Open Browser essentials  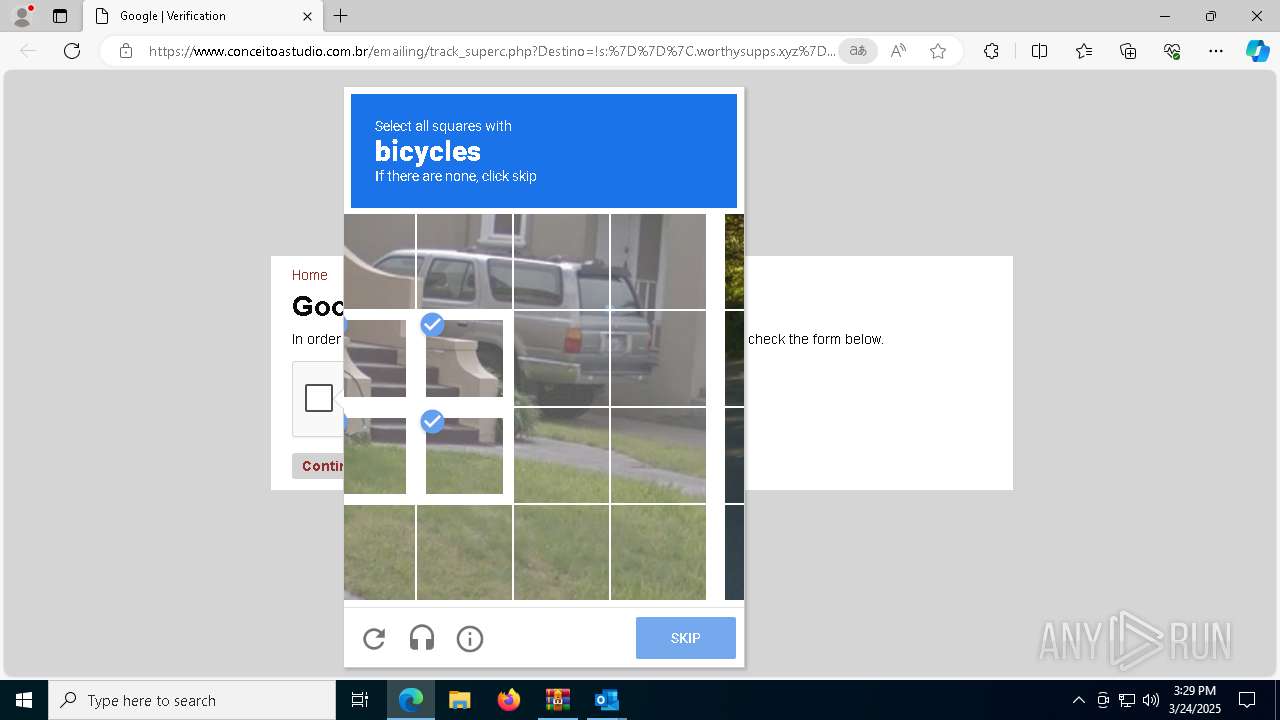1172,51
